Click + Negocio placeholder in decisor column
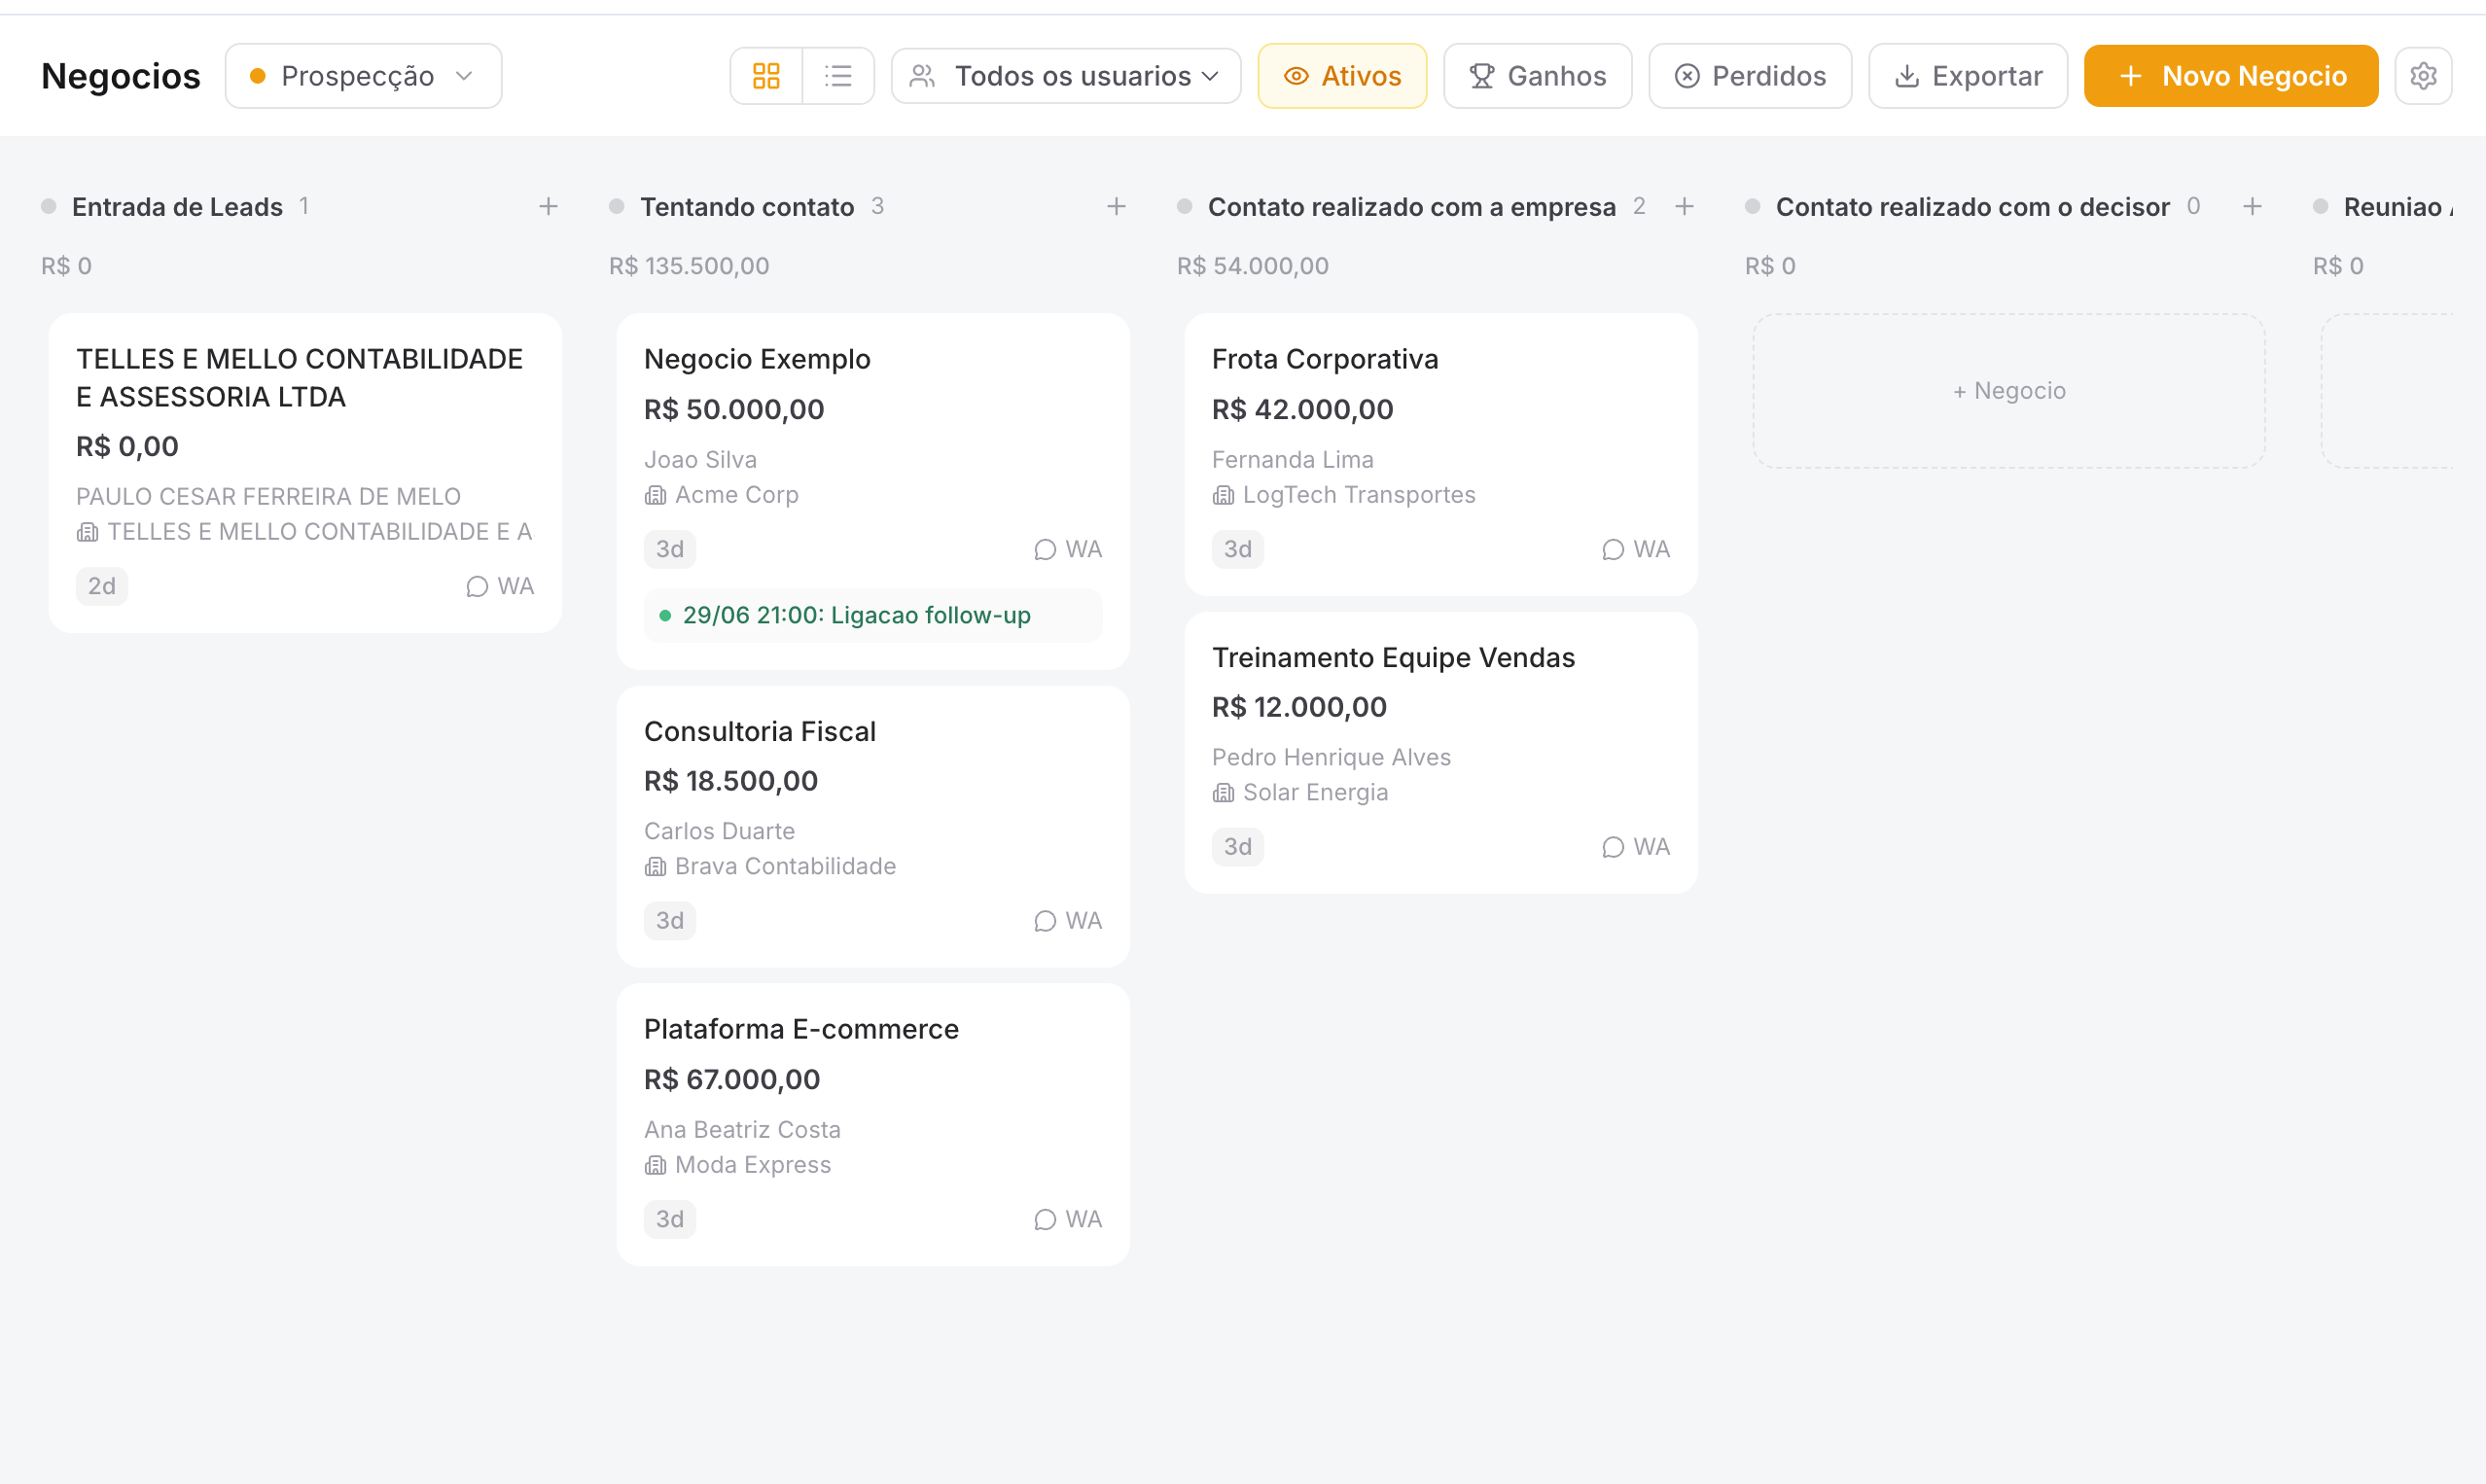Viewport: 2486px width, 1484px height. click(x=2008, y=391)
